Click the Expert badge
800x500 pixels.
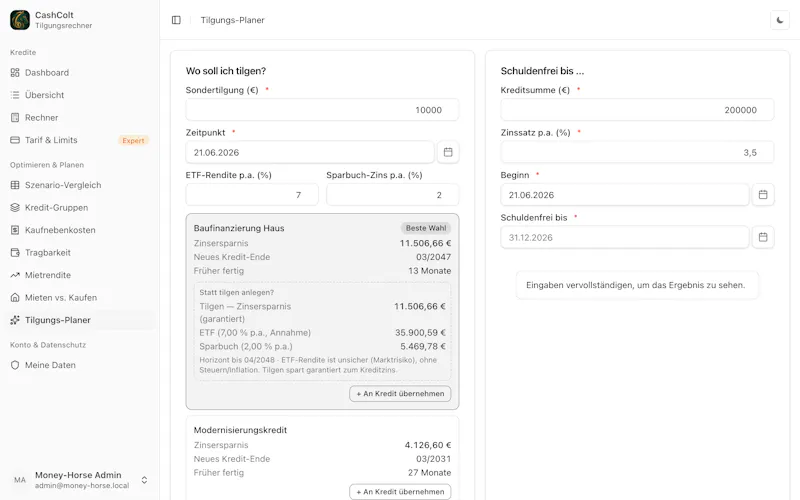click(x=133, y=140)
